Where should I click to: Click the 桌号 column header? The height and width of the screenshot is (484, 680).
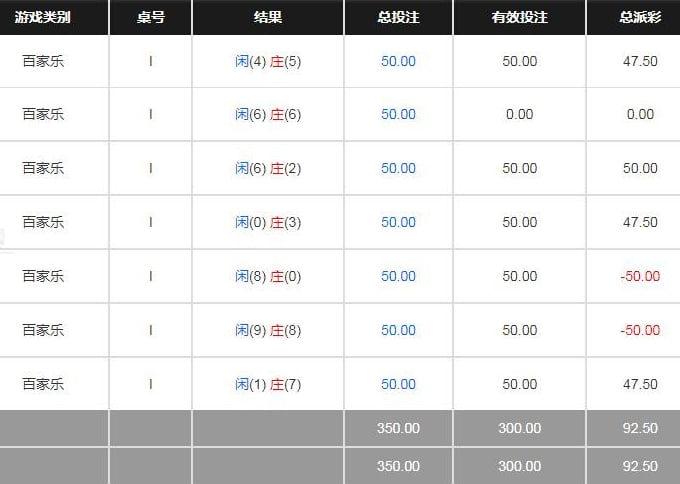pos(150,17)
